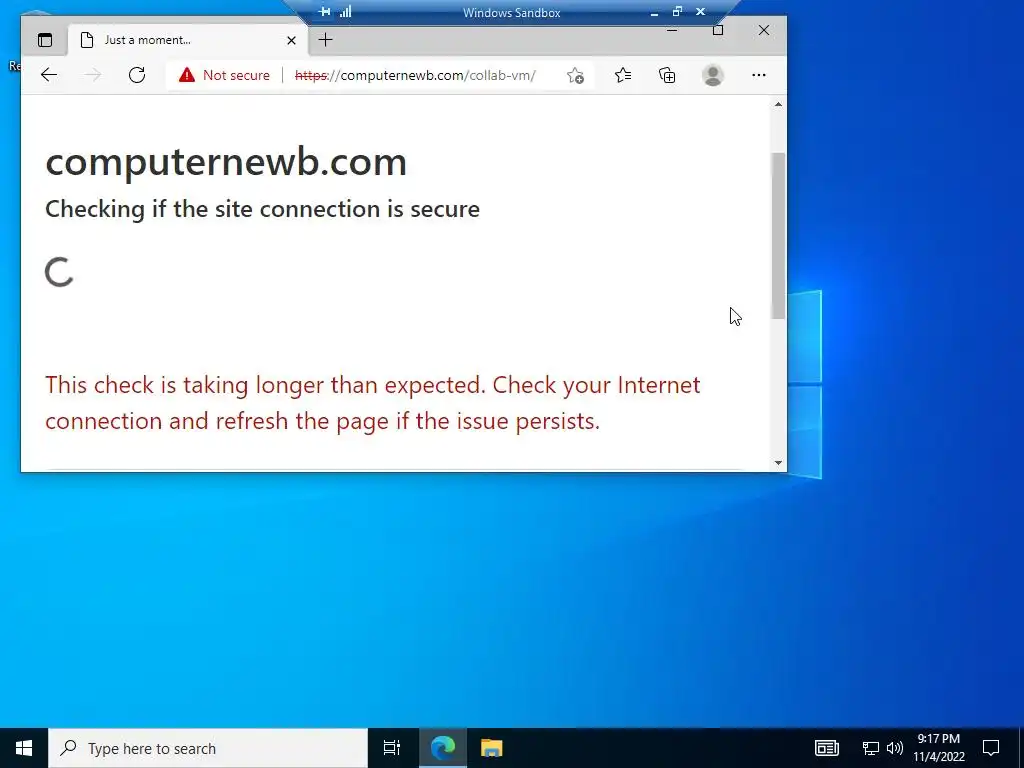Open a new tab with plus button
Image resolution: width=1024 pixels, height=768 pixels.
325,40
